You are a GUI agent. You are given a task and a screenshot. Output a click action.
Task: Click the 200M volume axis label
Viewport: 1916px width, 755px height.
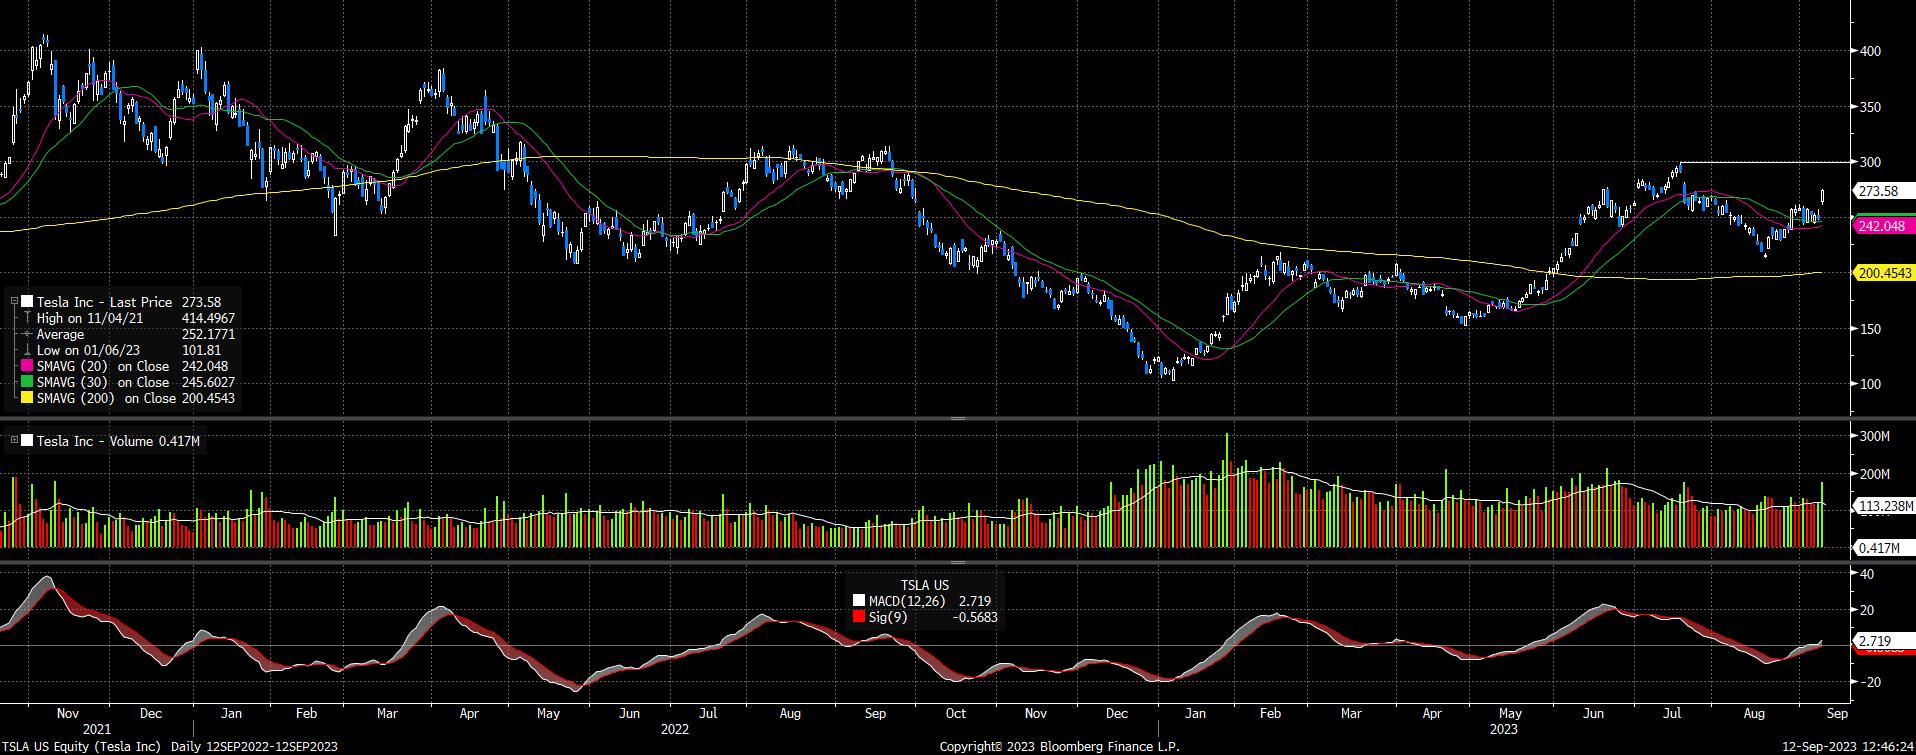[x=1873, y=474]
